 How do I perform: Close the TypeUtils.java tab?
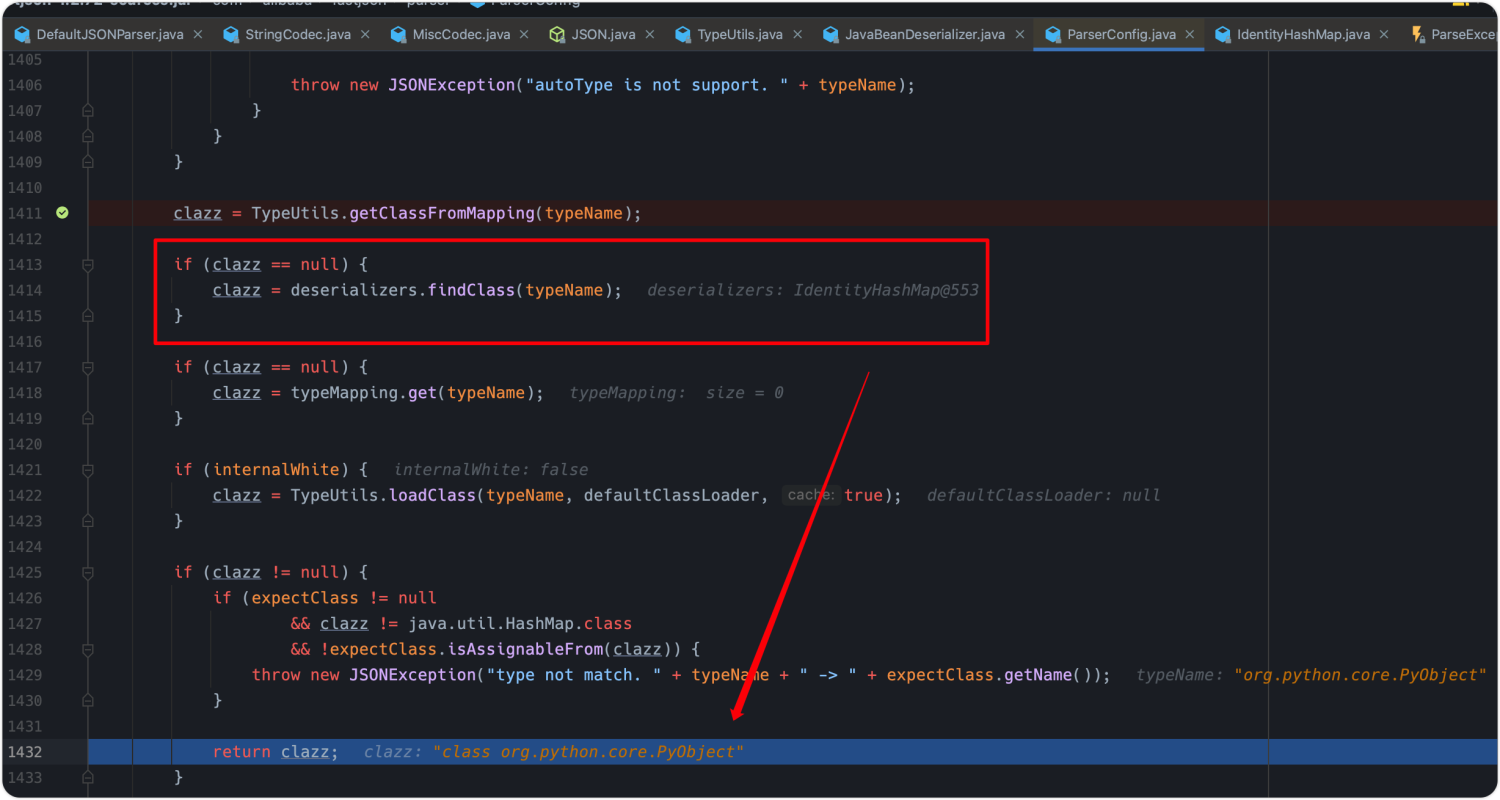pyautogui.click(x=798, y=34)
